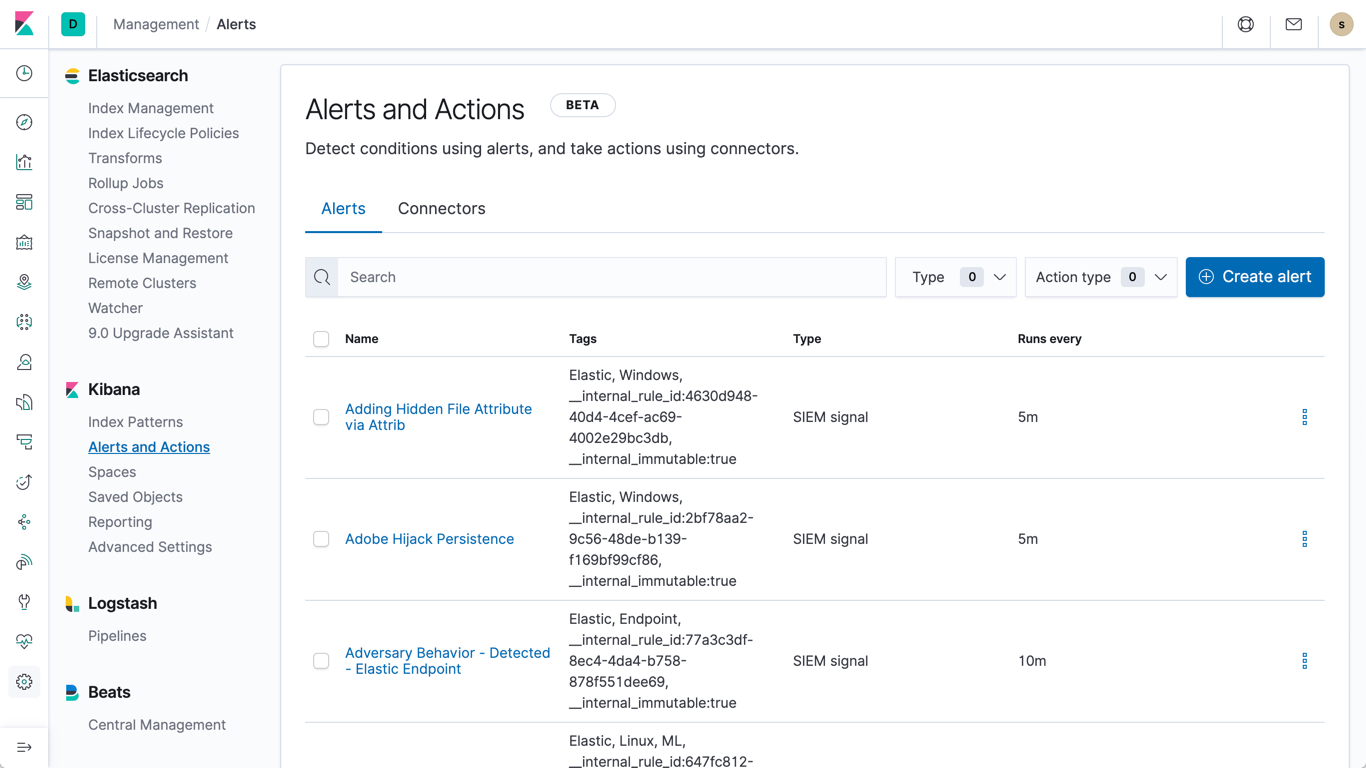Check the Adobe Hijack Persistence row
This screenshot has width=1366, height=768.
point(321,539)
